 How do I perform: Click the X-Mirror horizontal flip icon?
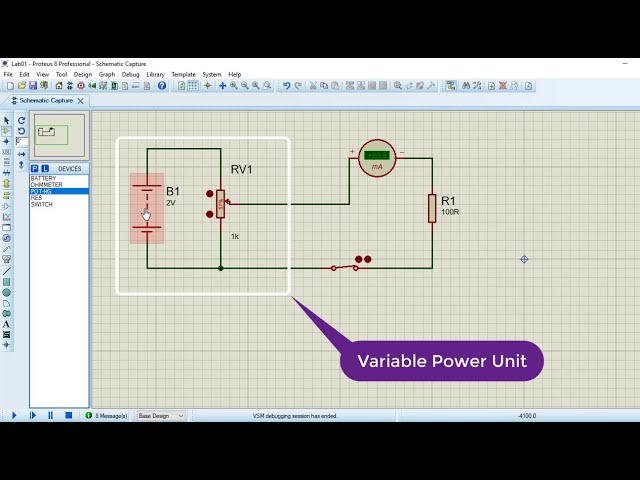22,154
